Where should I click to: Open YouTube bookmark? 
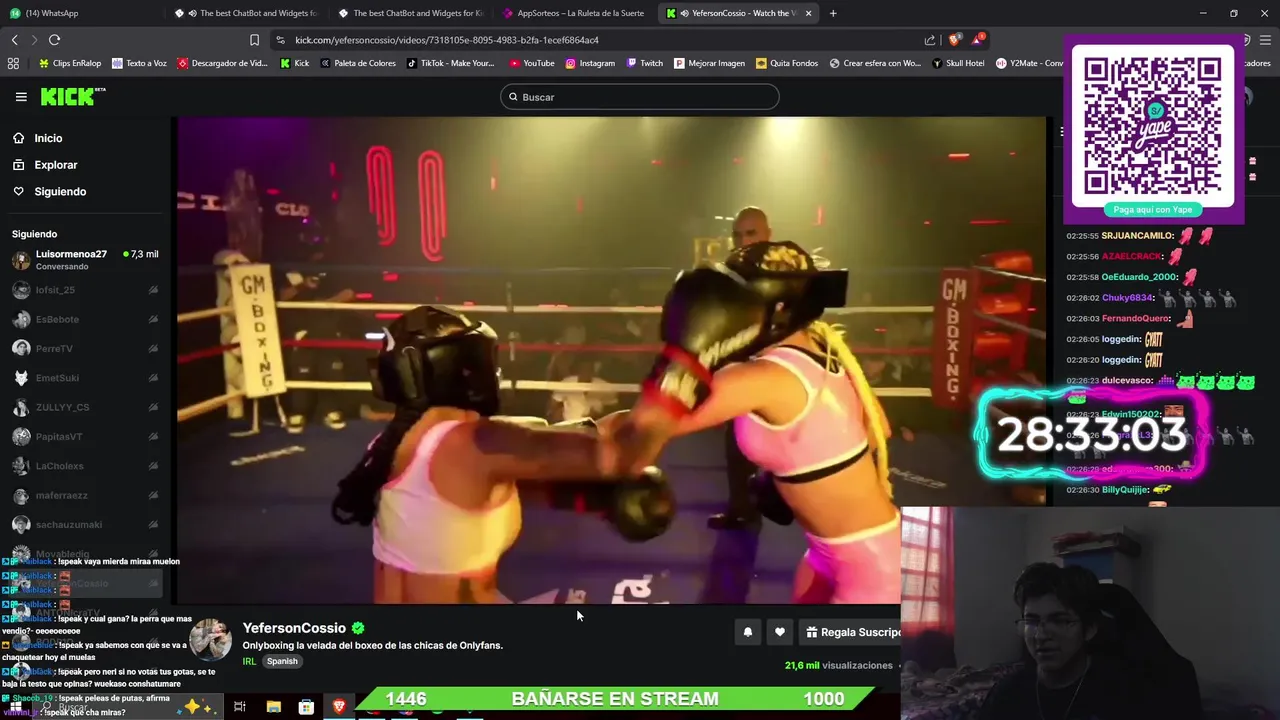click(531, 63)
